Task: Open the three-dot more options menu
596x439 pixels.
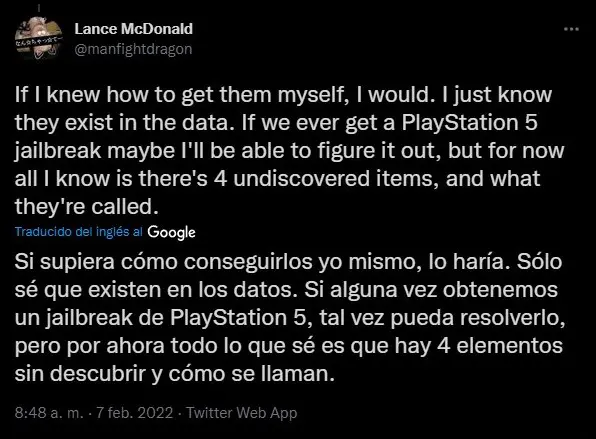Action: 571,29
